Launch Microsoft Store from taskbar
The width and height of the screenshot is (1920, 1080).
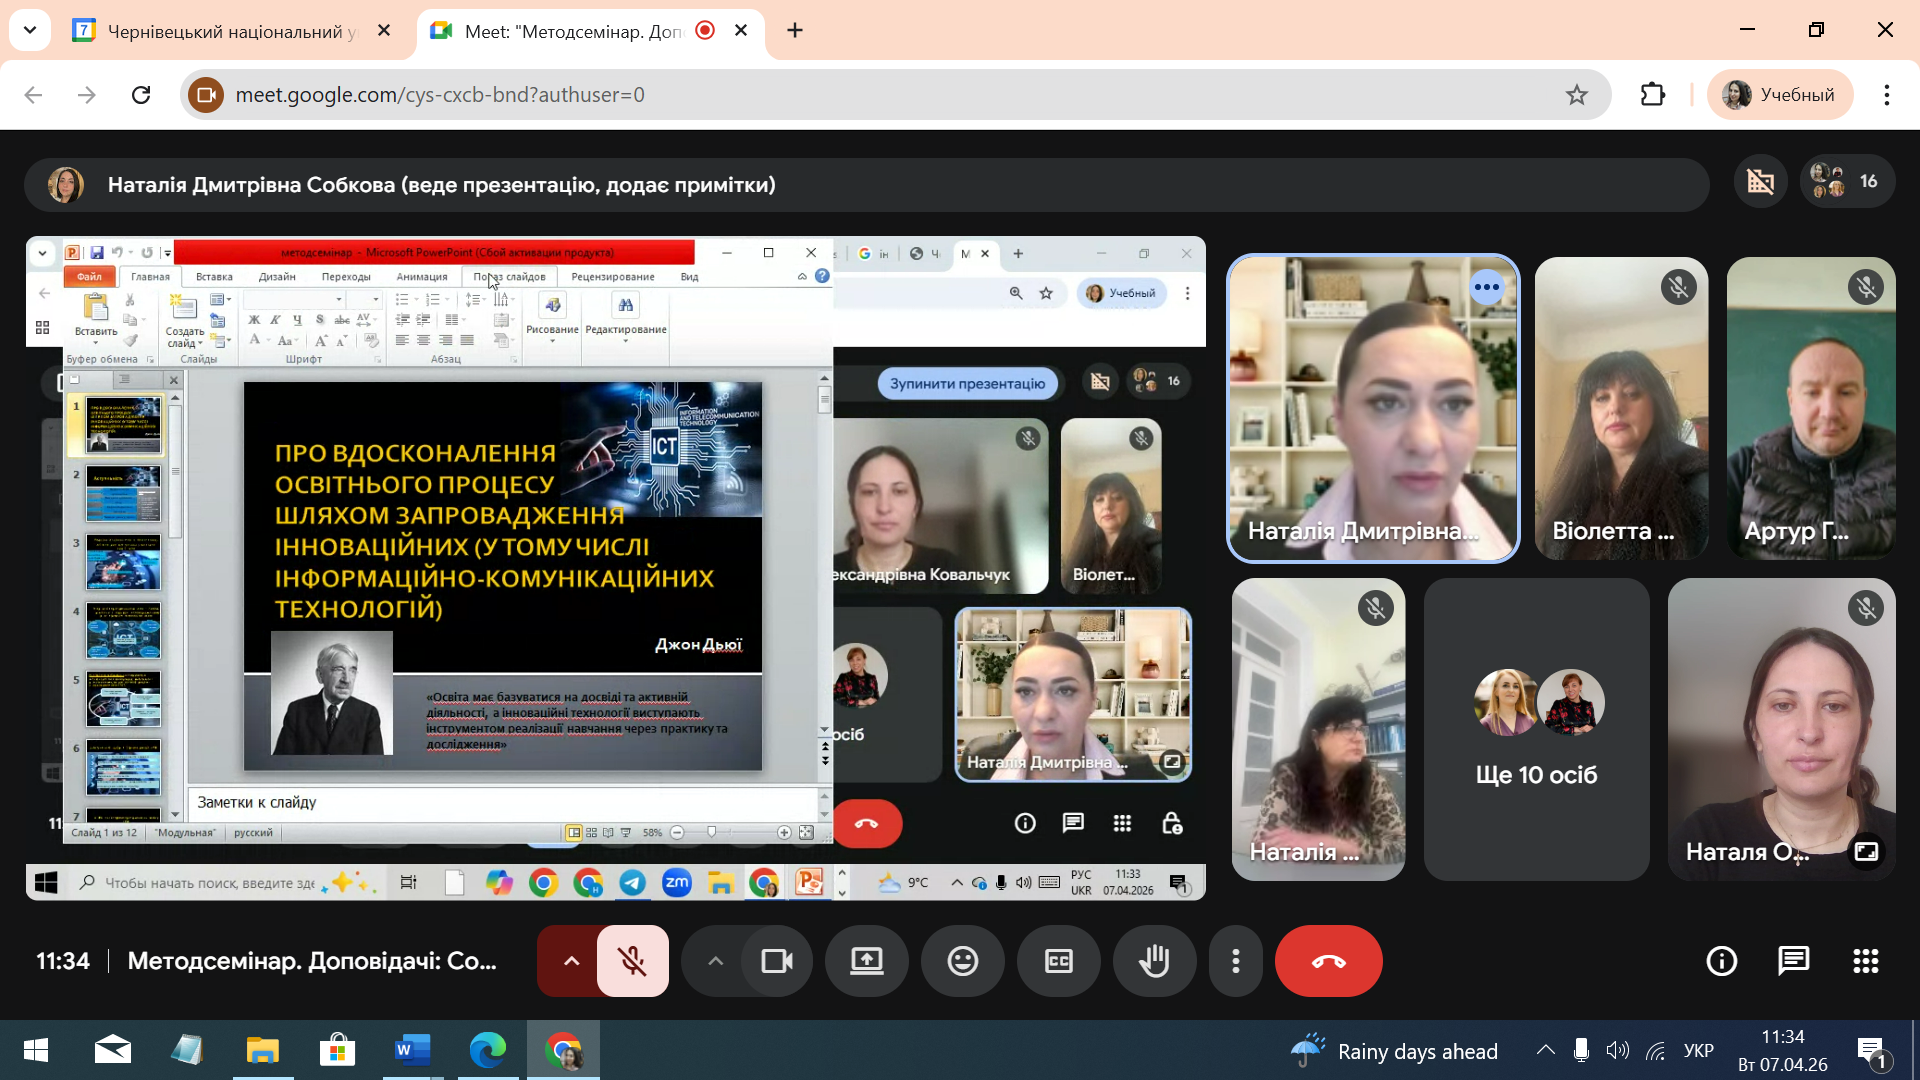click(337, 1050)
